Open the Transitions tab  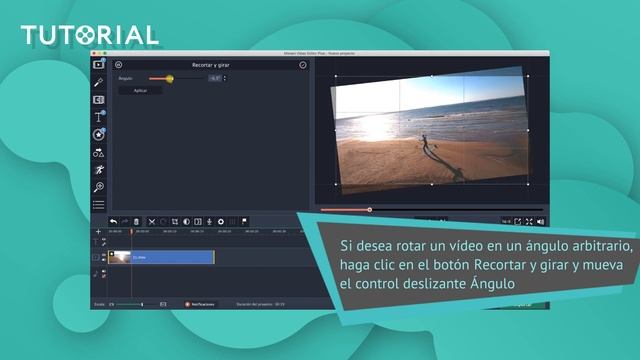coord(98,100)
